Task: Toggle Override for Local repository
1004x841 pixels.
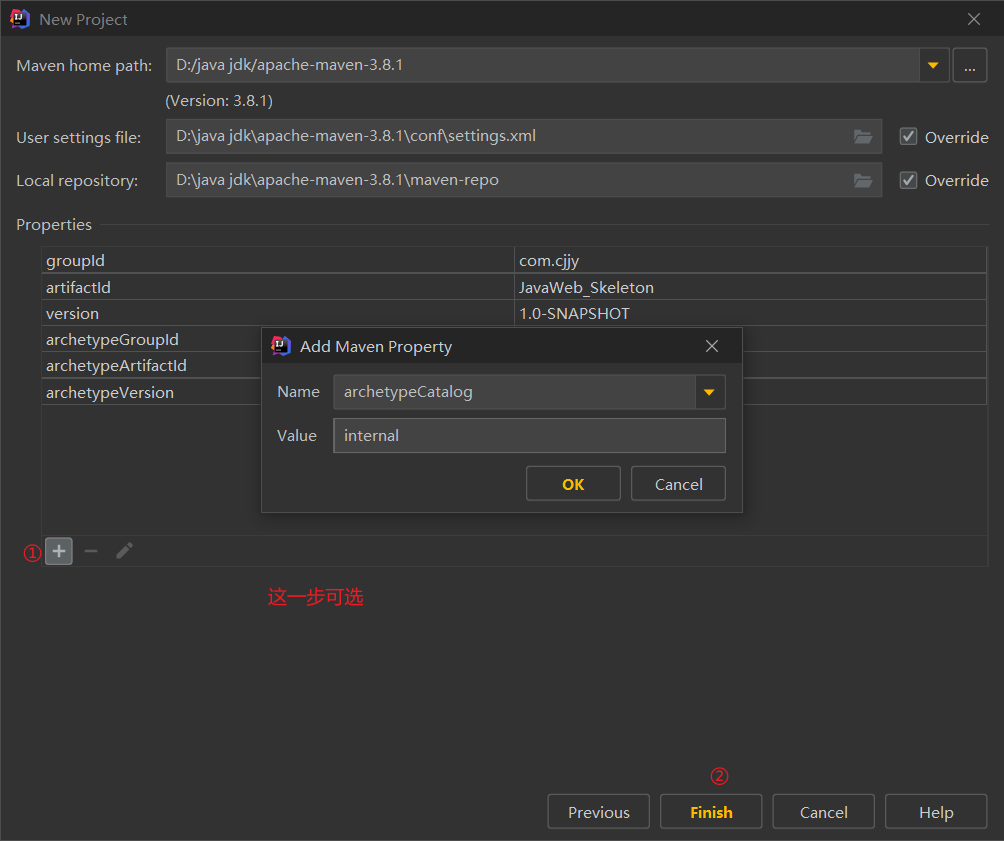Action: point(908,180)
